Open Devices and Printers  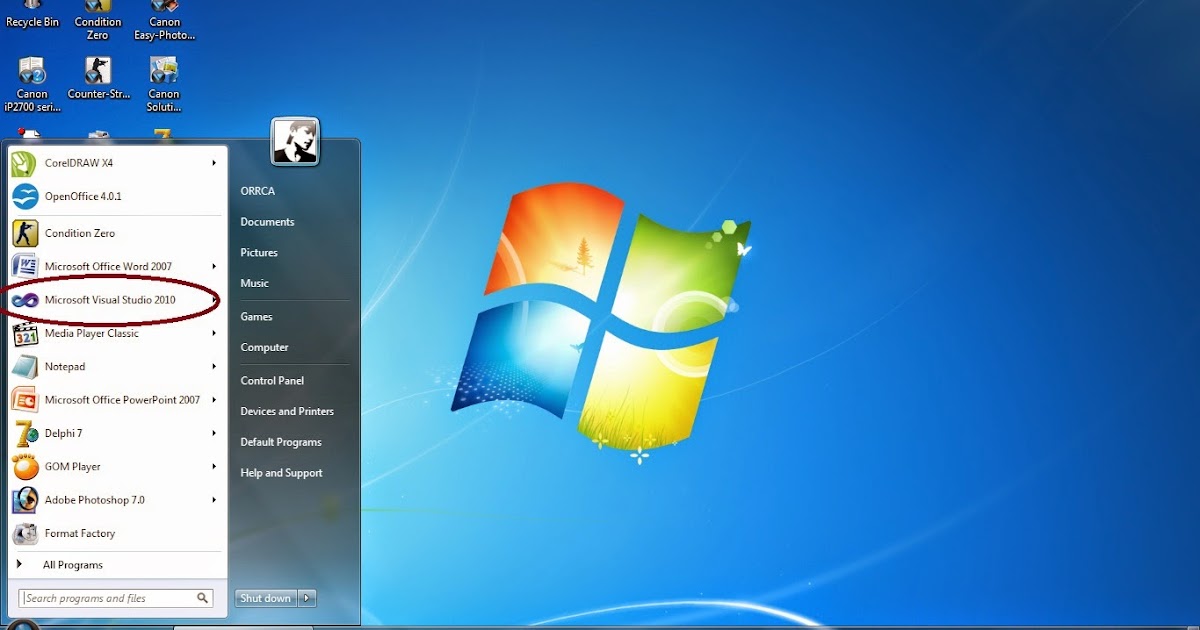287,411
